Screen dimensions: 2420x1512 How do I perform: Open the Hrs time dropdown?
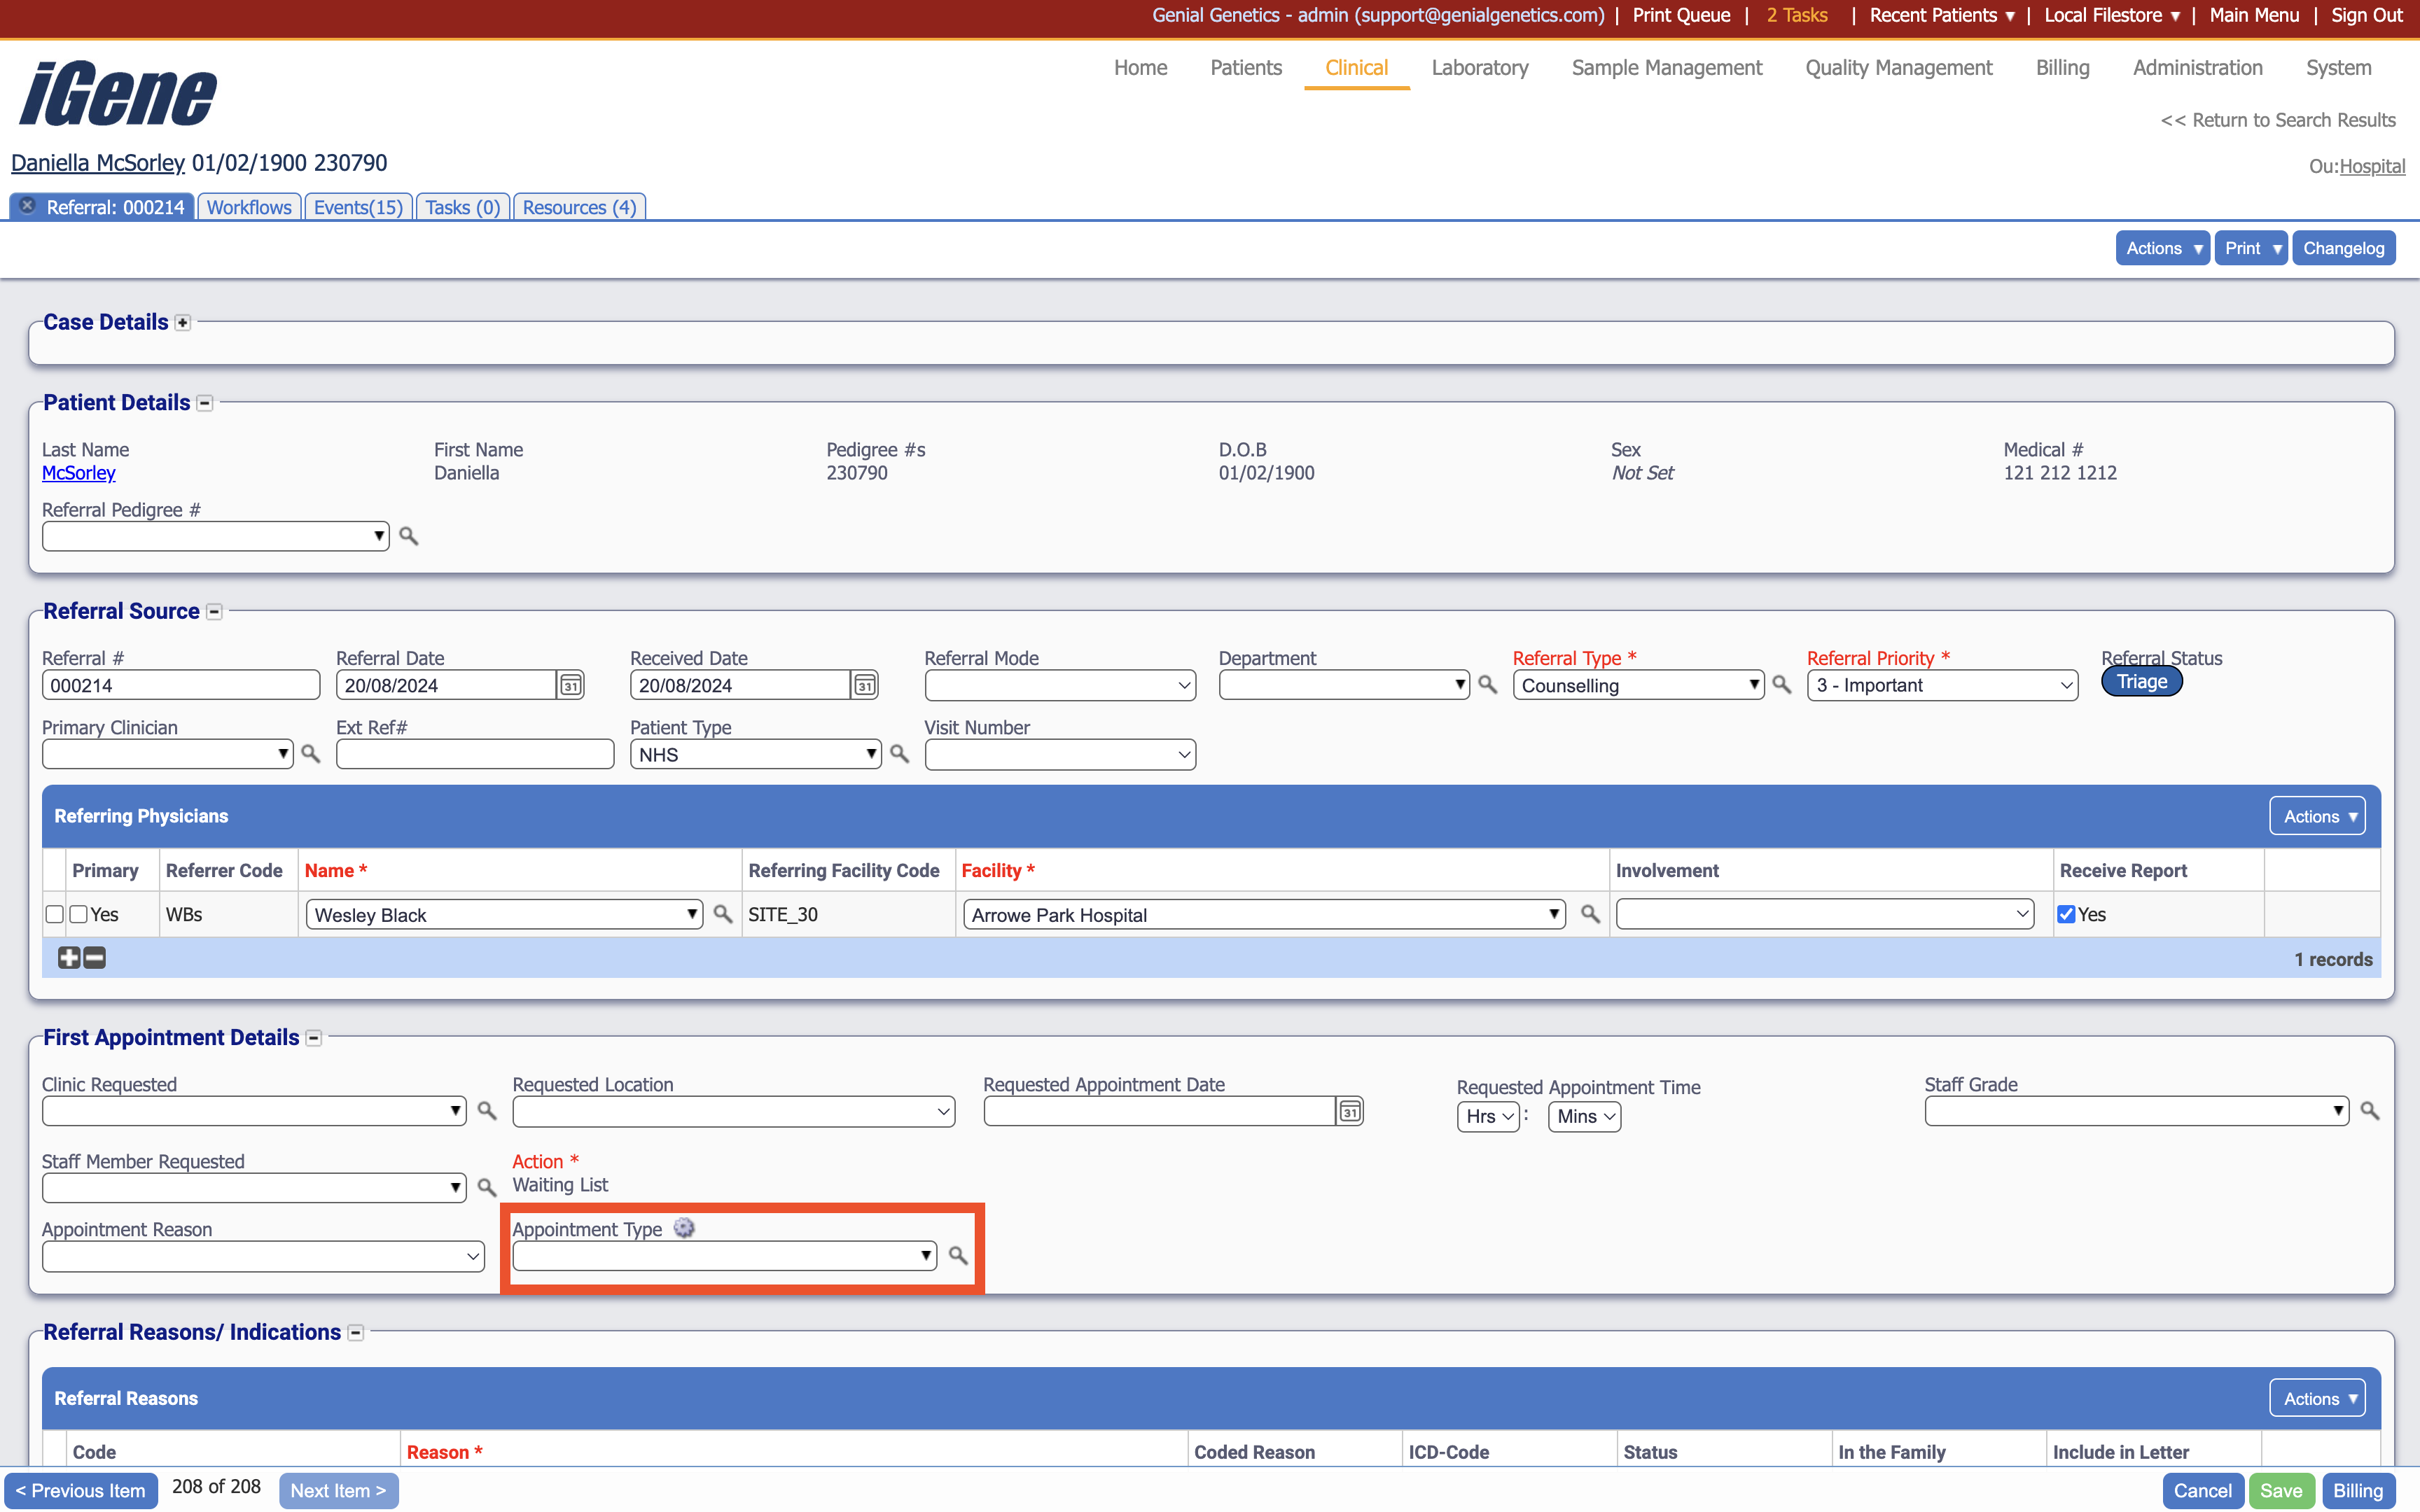1488,1116
